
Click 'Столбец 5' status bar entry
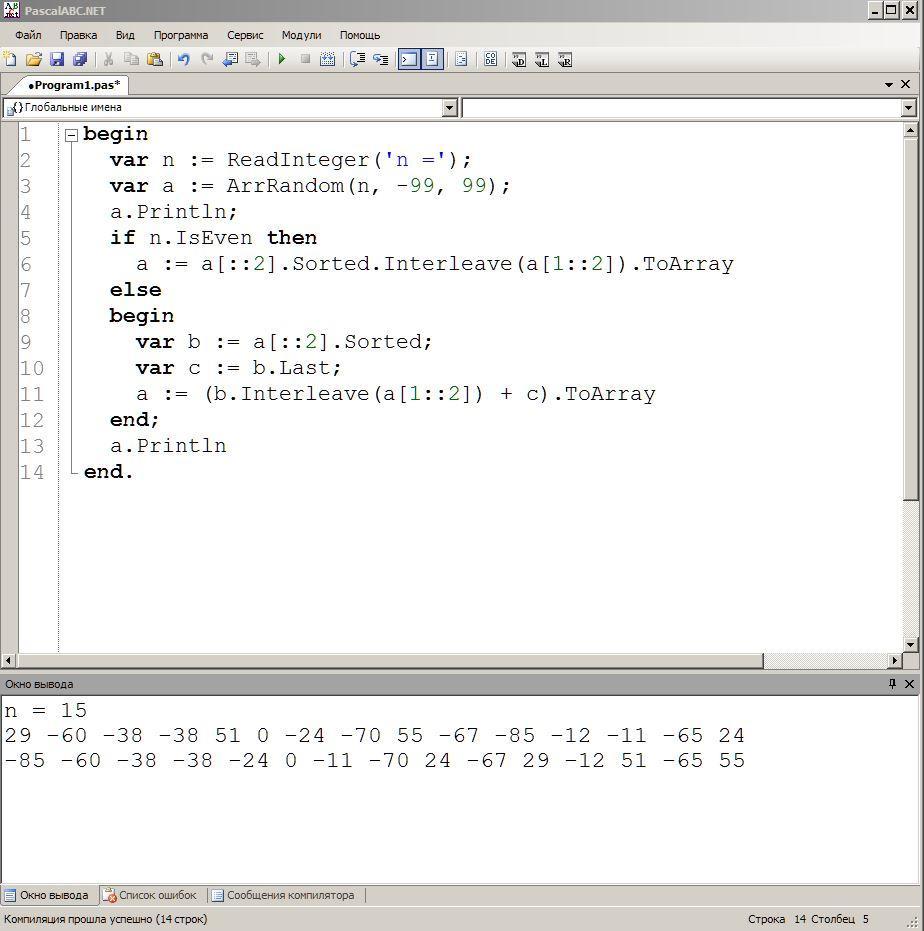point(840,919)
